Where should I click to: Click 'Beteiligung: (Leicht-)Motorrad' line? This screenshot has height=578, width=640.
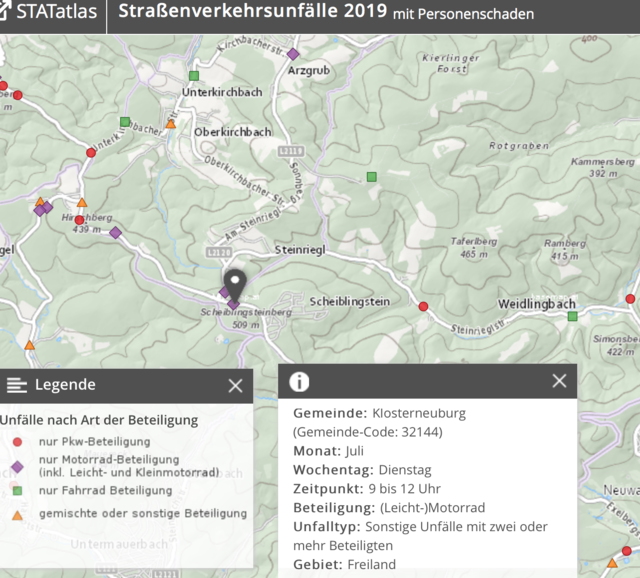(389, 507)
